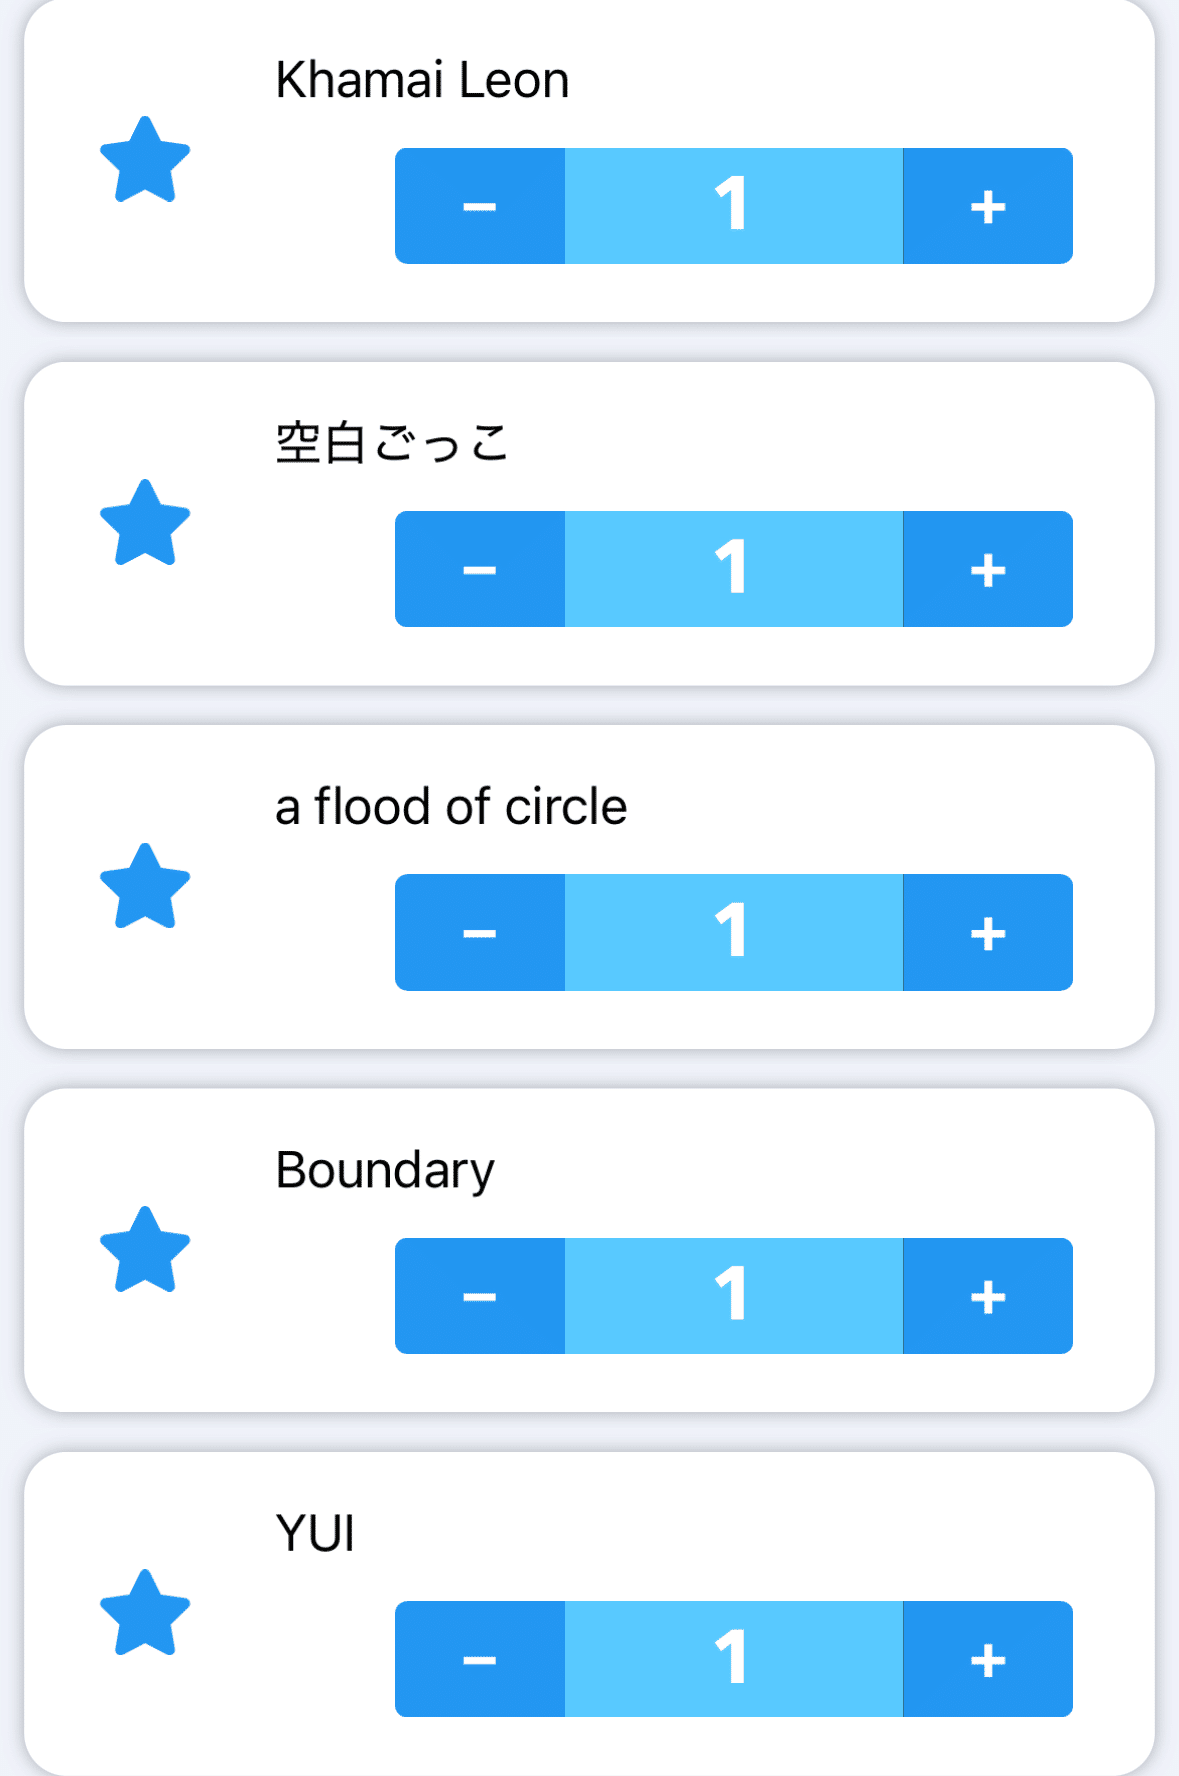Tap the minus button for Boundary
This screenshot has width=1179, height=1776.
tap(480, 1296)
